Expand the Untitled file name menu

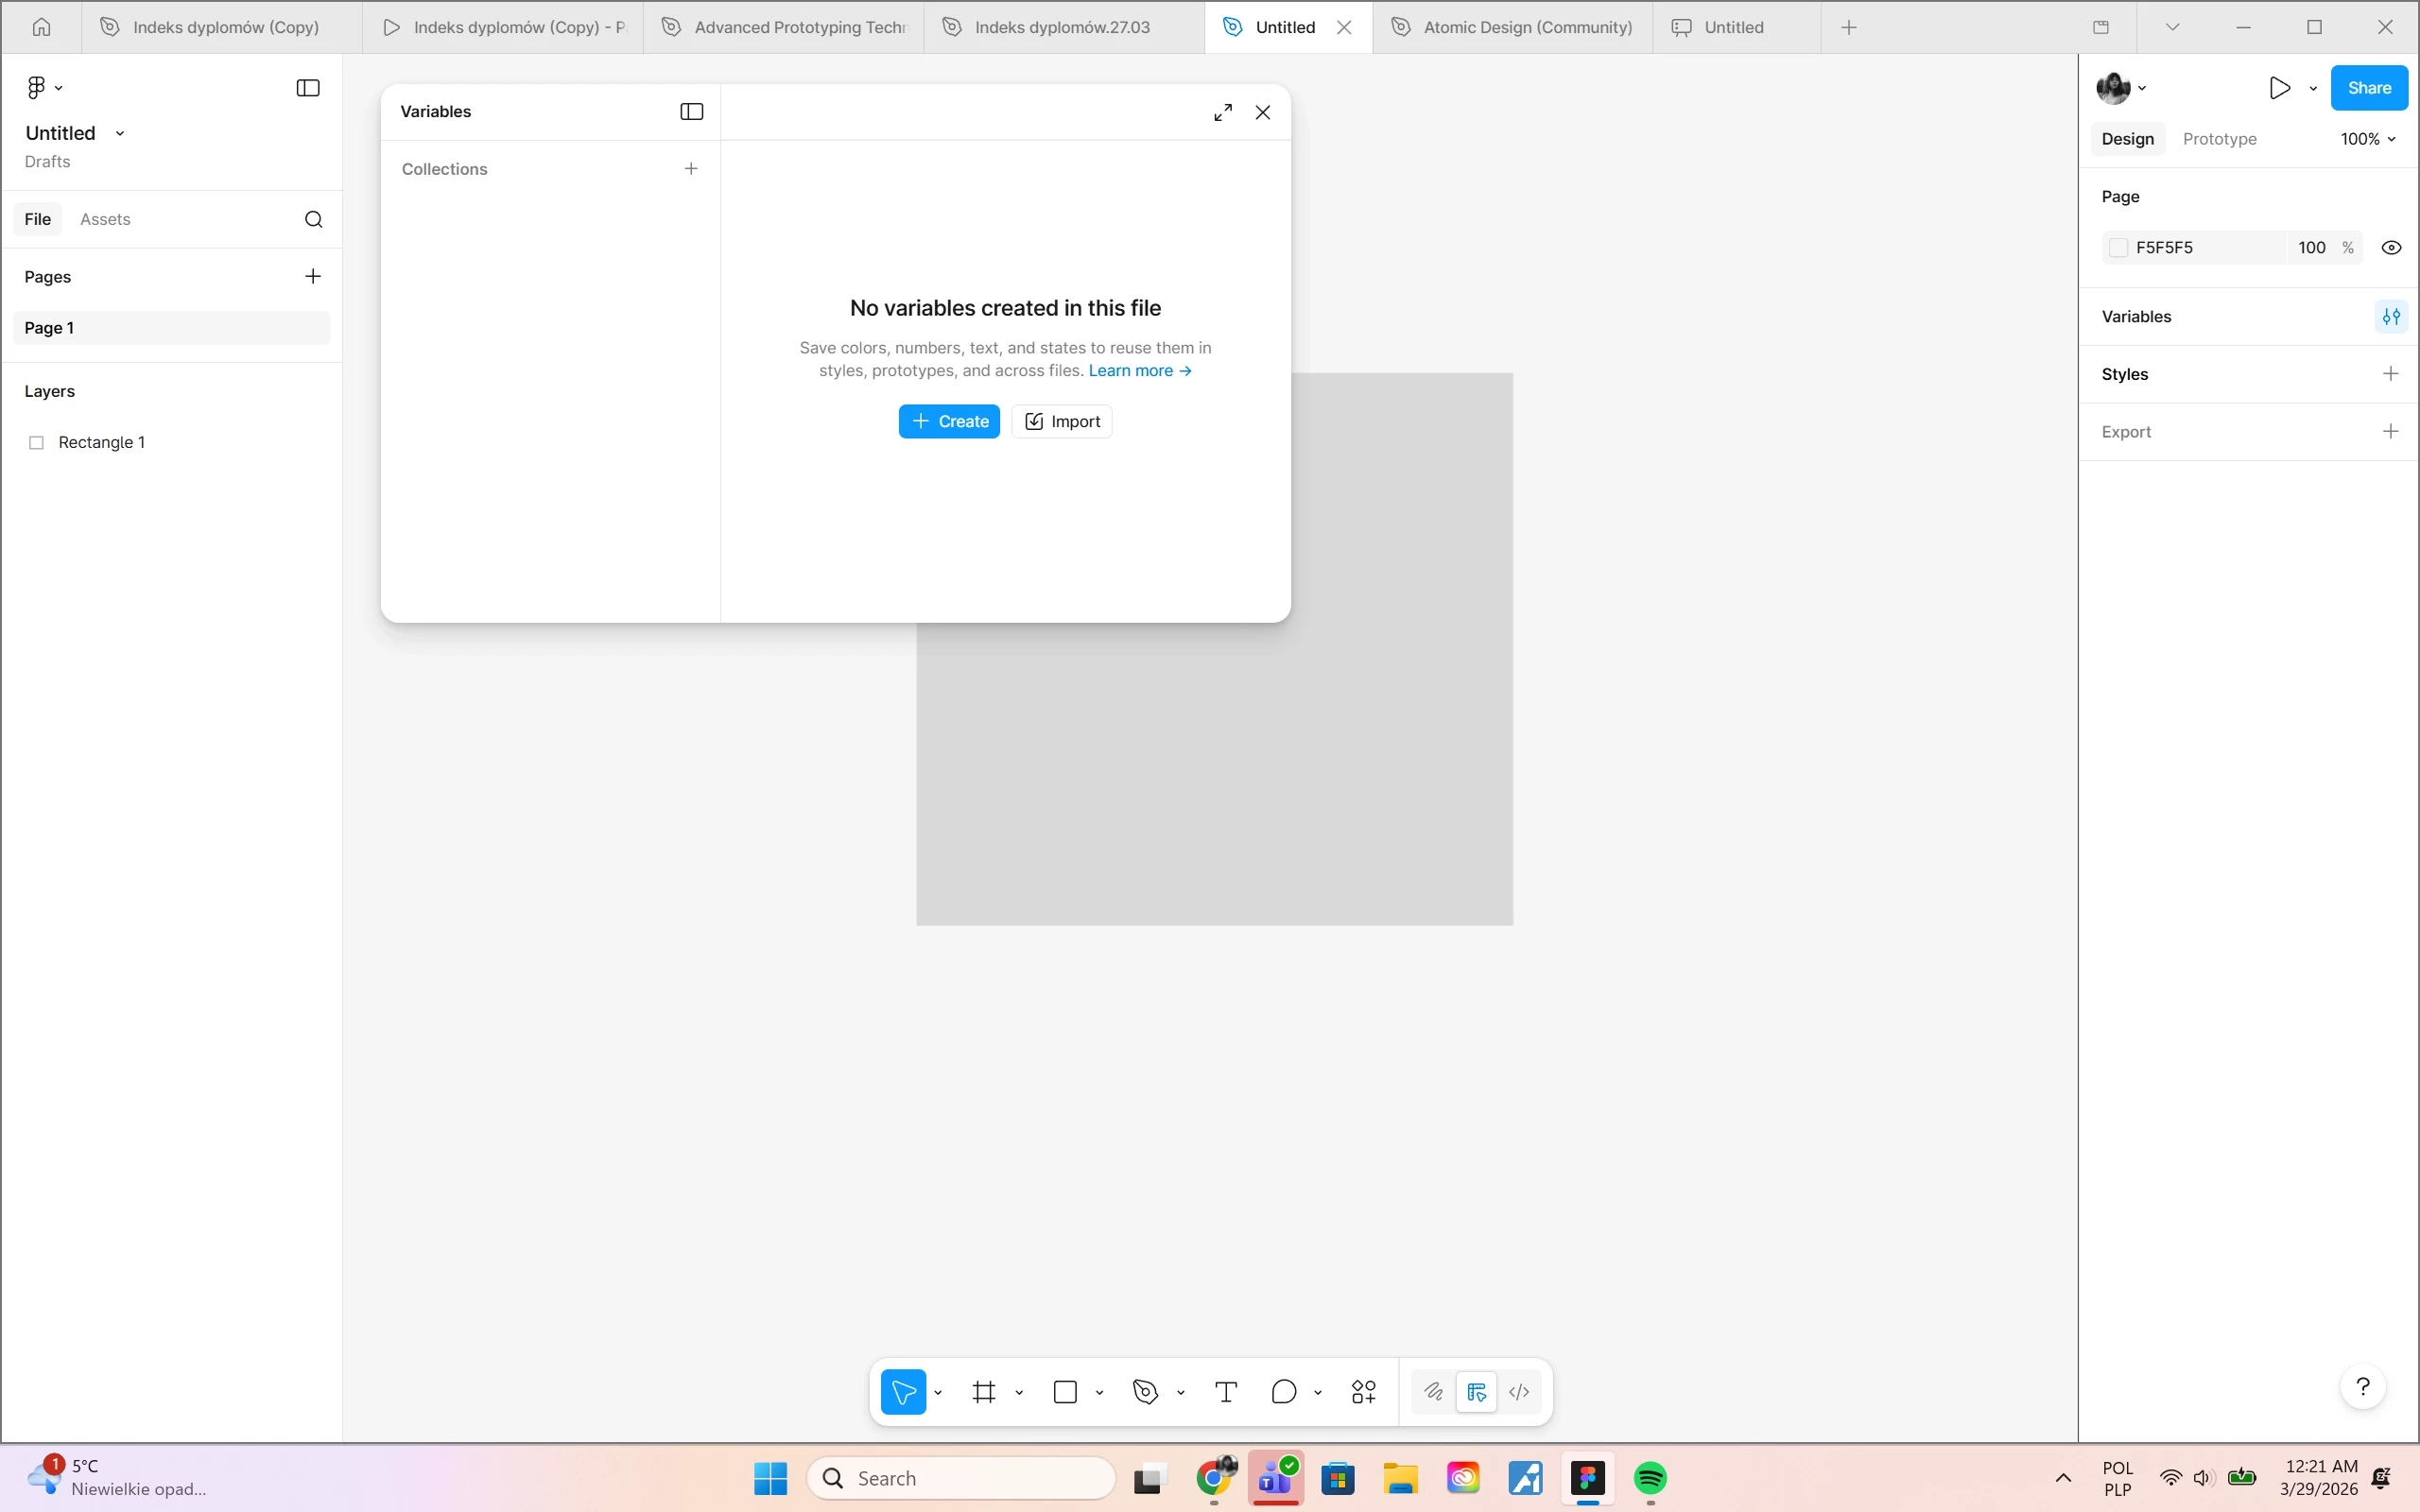[x=120, y=133]
